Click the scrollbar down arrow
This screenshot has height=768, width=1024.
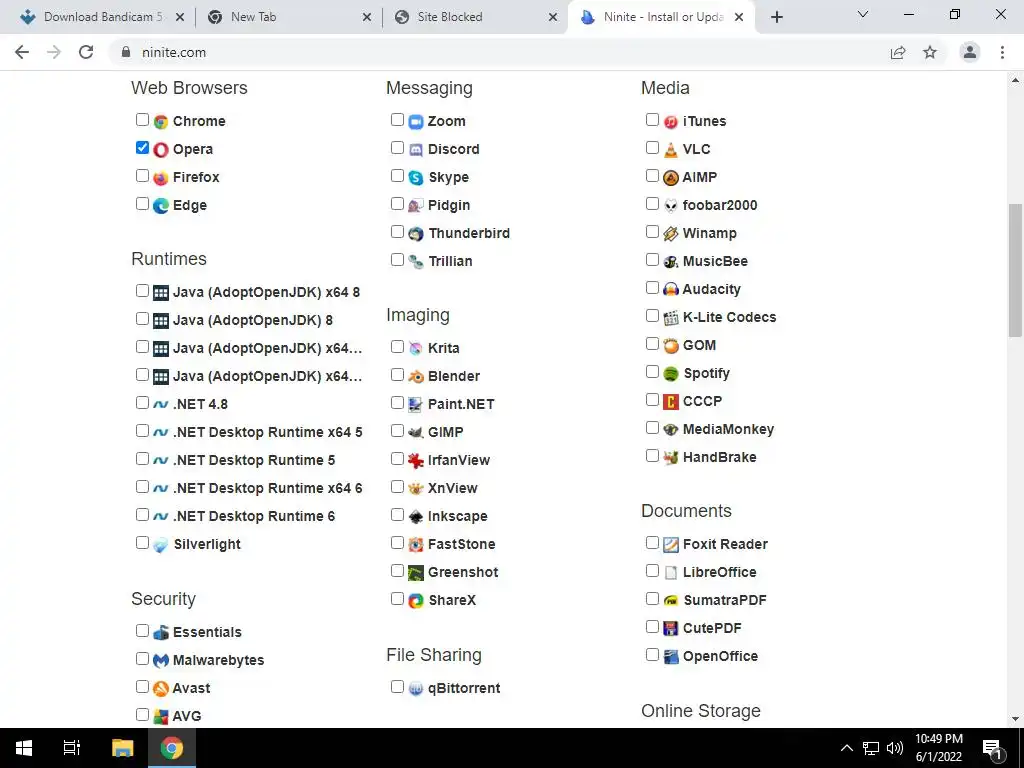coord(1015,720)
